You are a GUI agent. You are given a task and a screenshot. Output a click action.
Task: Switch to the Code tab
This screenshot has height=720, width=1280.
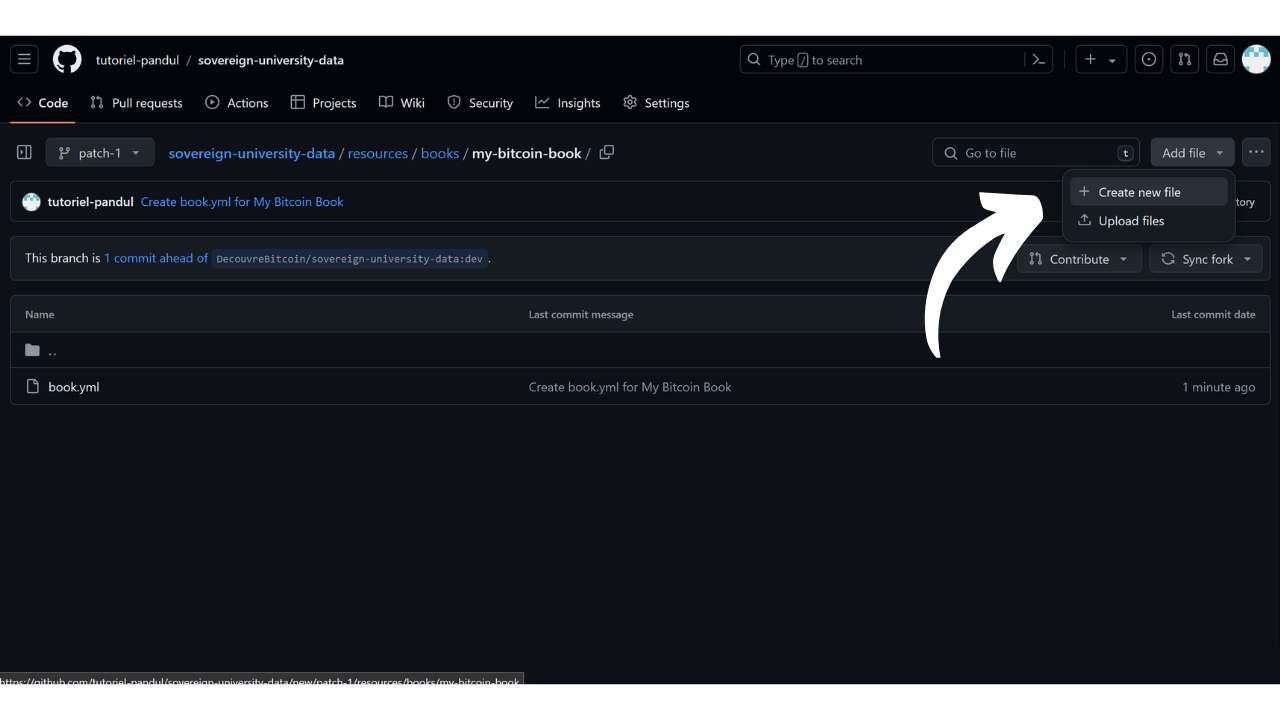click(43, 103)
